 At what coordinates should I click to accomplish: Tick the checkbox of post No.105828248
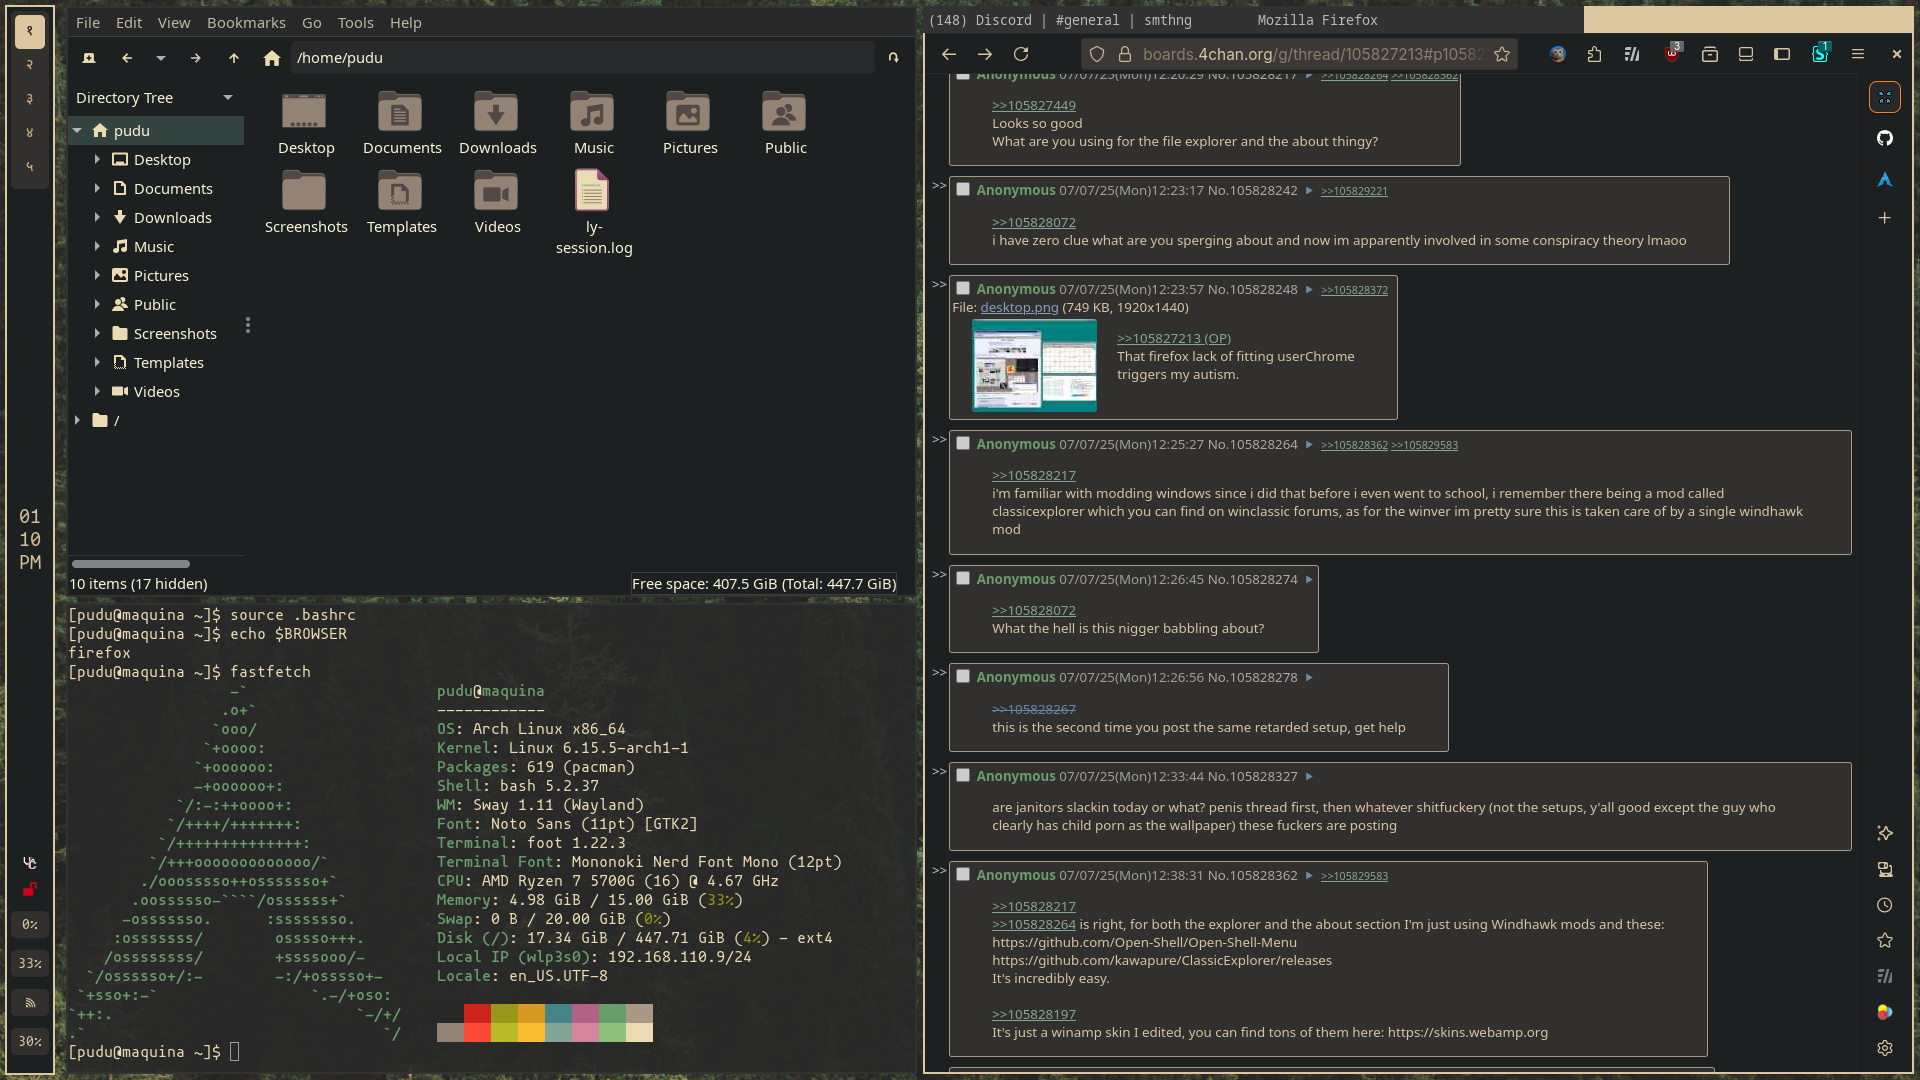point(963,288)
